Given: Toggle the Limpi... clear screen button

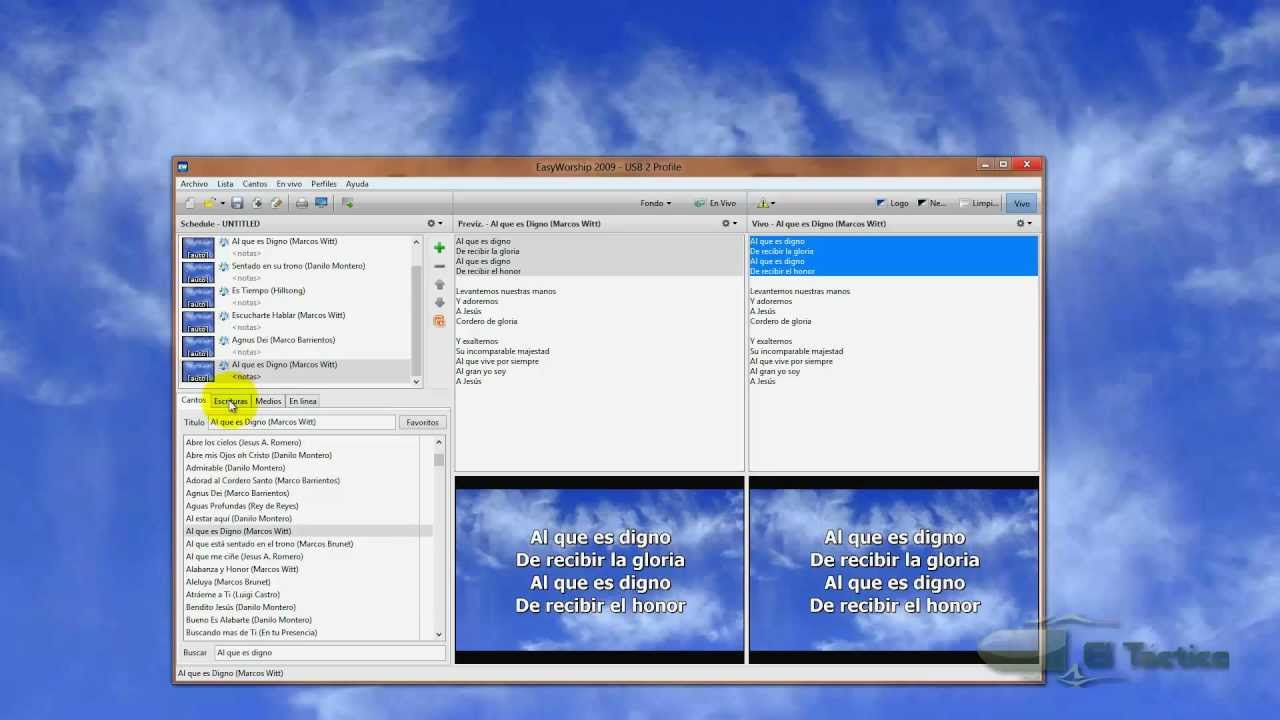Looking at the screenshot, I should 978,203.
